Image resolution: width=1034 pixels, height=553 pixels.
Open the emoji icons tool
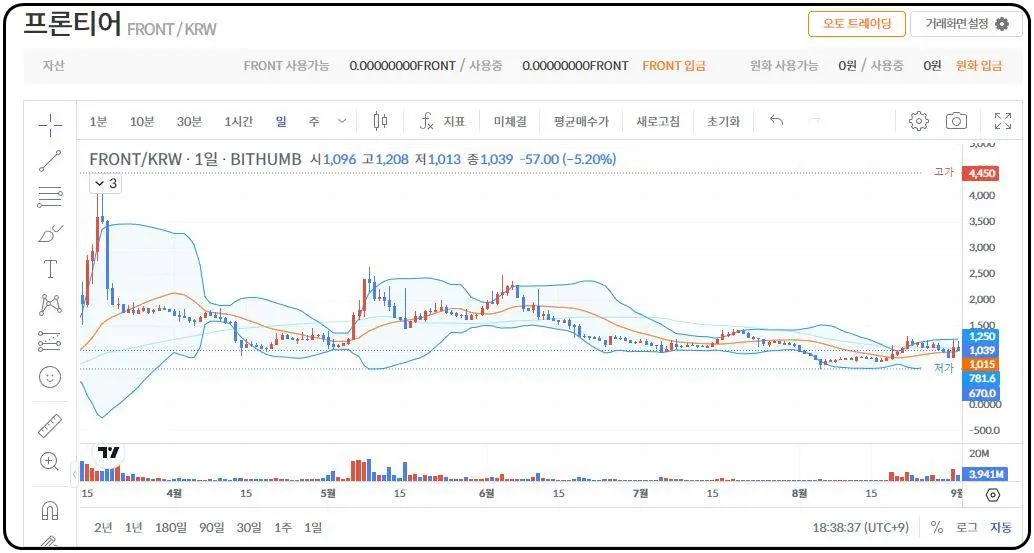[x=50, y=377]
